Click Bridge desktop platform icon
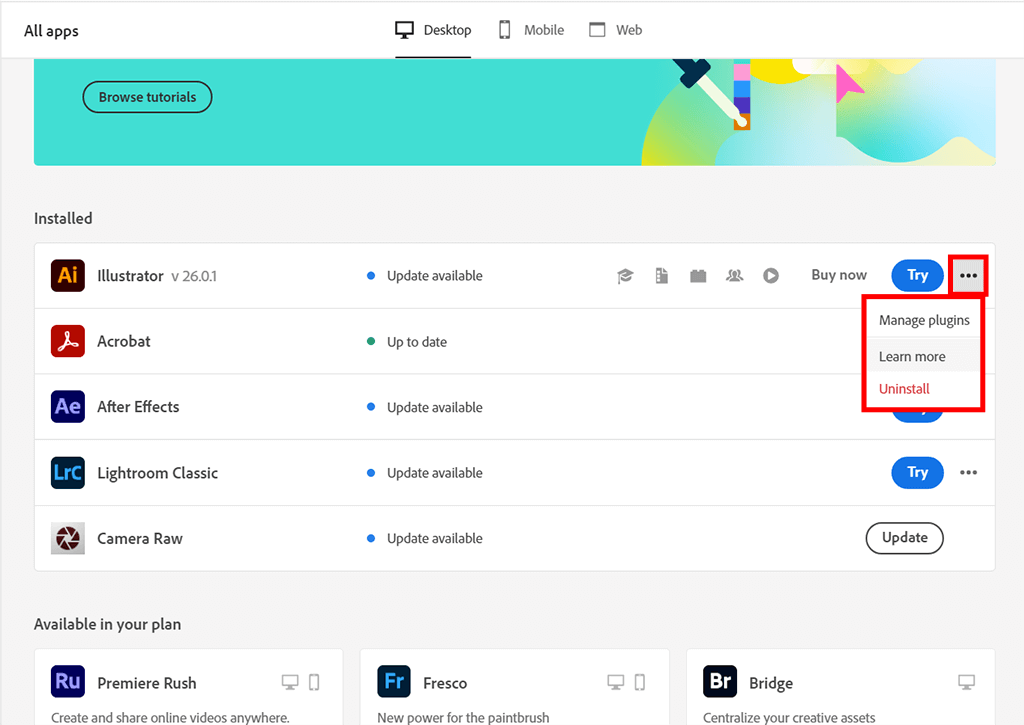This screenshot has width=1024, height=725. click(967, 683)
